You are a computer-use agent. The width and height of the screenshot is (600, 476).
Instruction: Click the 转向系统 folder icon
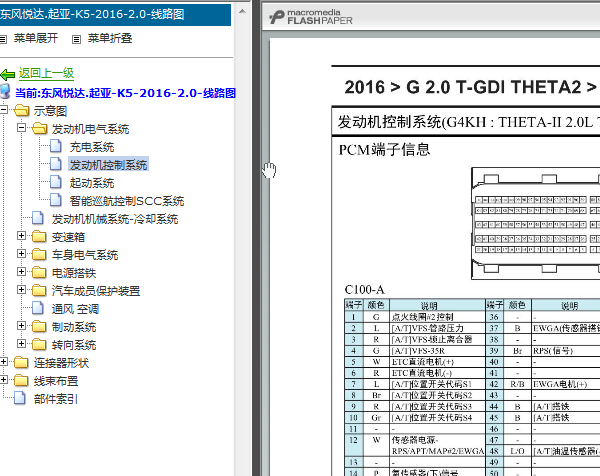tap(39, 344)
